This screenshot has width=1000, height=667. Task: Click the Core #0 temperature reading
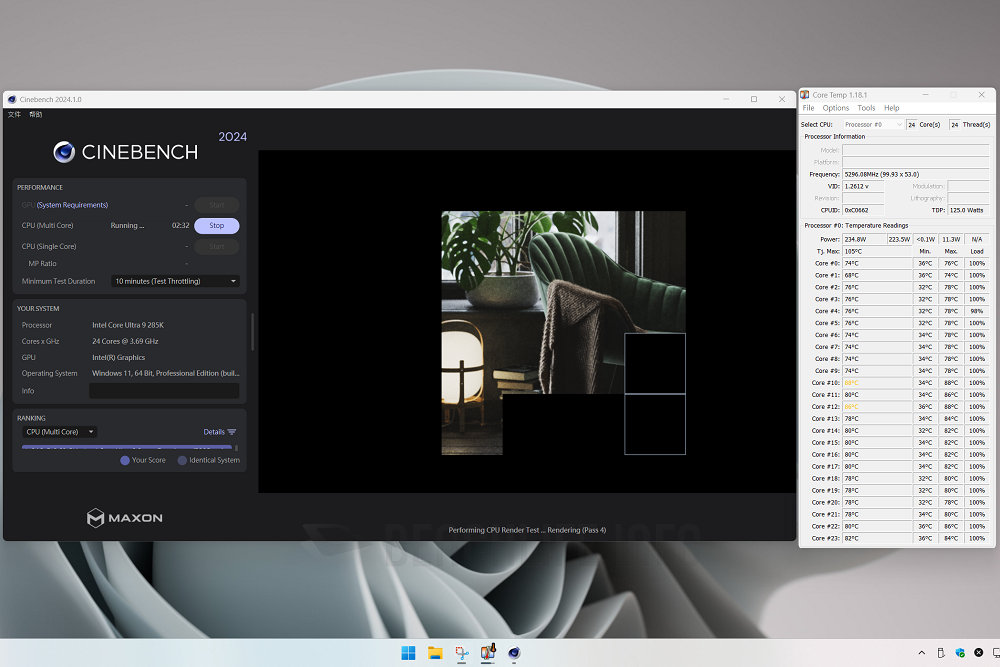click(877, 263)
